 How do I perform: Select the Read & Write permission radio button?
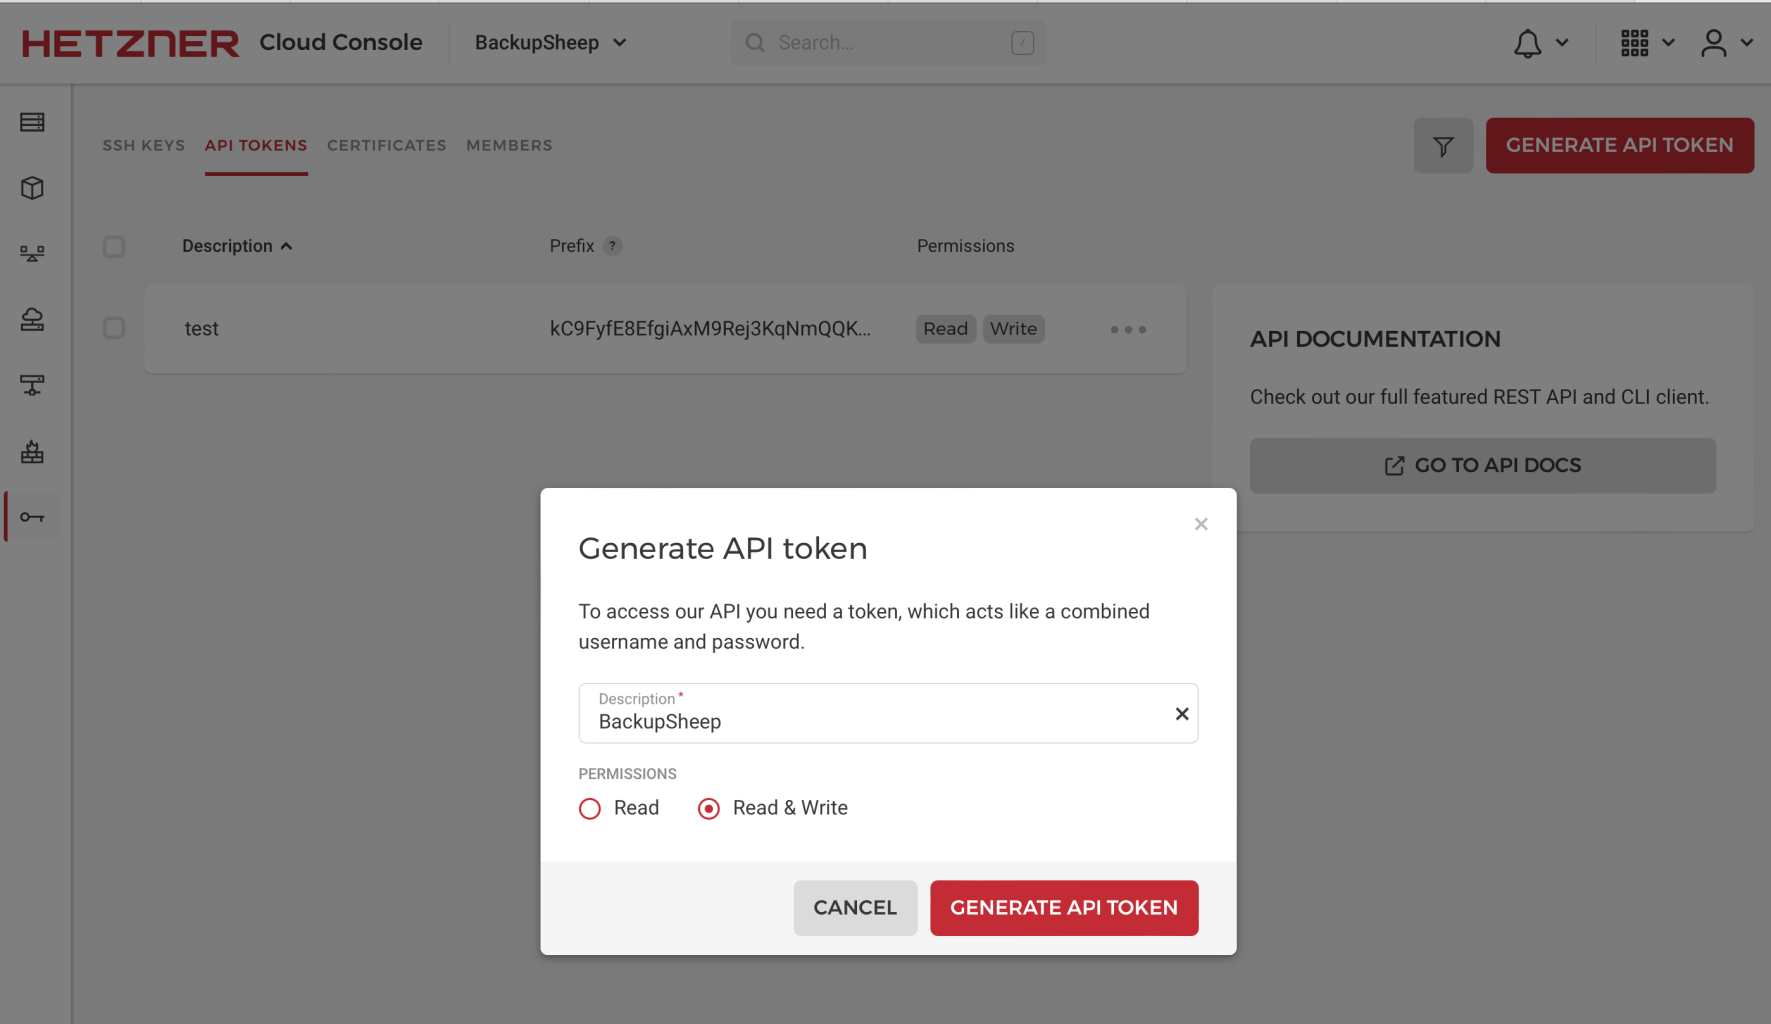click(709, 809)
